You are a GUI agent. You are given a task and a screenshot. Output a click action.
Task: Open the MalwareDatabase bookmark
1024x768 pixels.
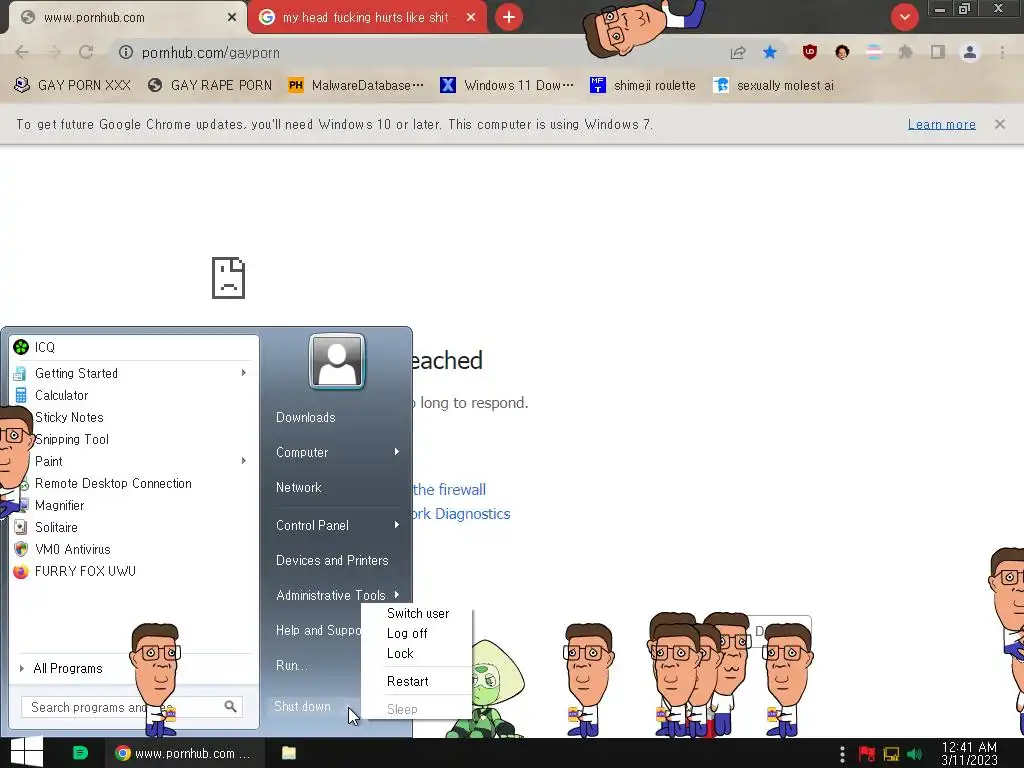point(356,85)
